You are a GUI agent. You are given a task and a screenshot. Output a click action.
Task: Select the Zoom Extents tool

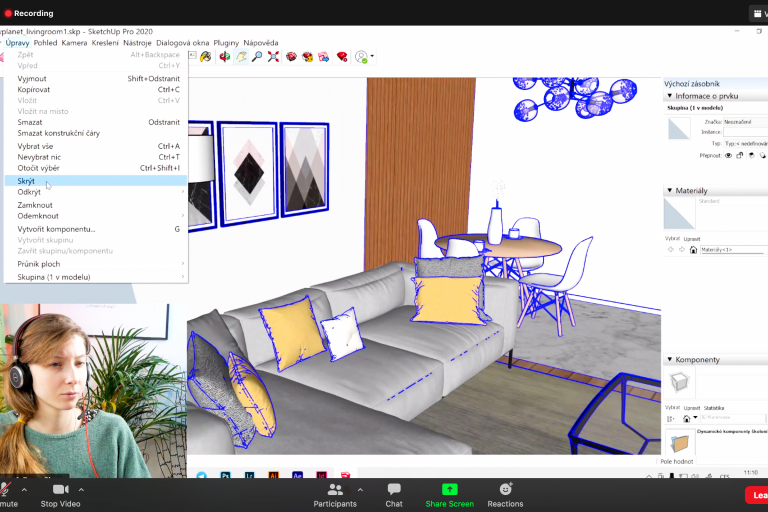pyautogui.click(x=273, y=57)
